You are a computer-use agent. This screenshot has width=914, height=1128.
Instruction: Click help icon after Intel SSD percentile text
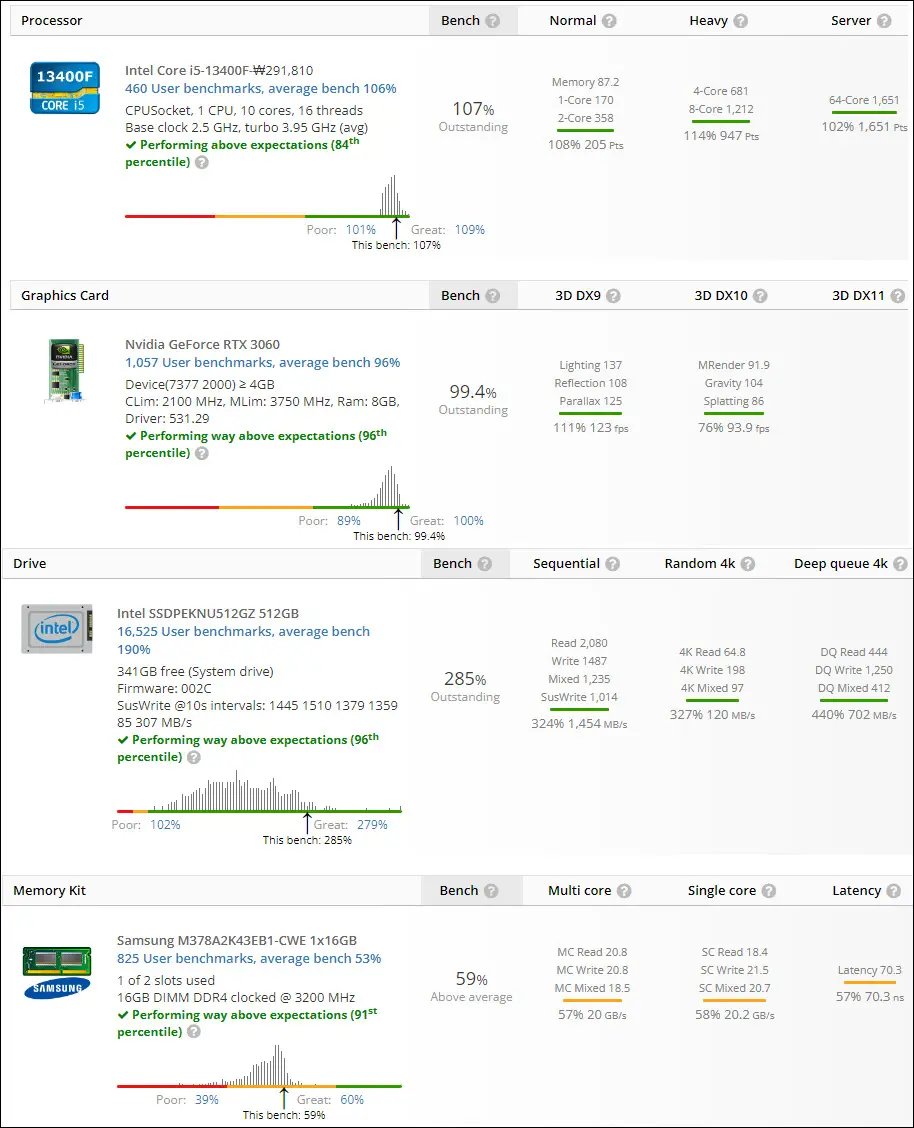click(x=194, y=758)
